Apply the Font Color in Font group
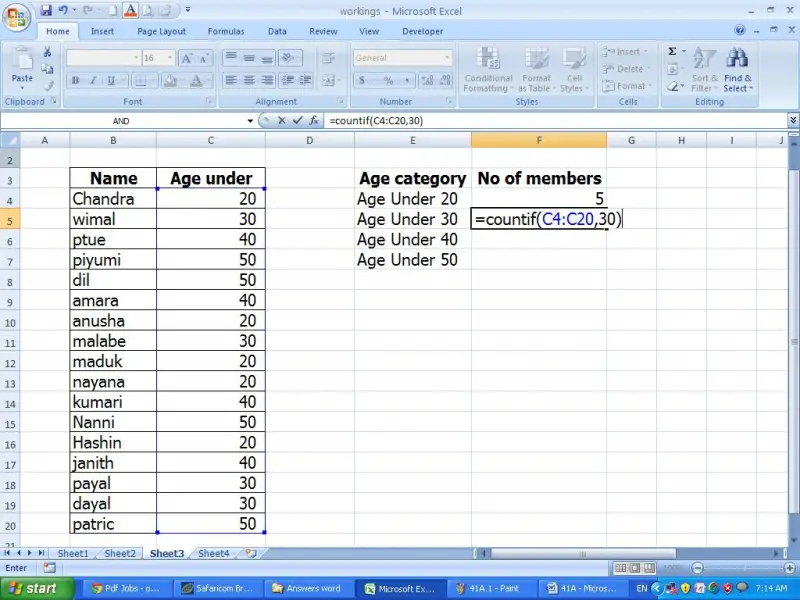 [x=196, y=81]
